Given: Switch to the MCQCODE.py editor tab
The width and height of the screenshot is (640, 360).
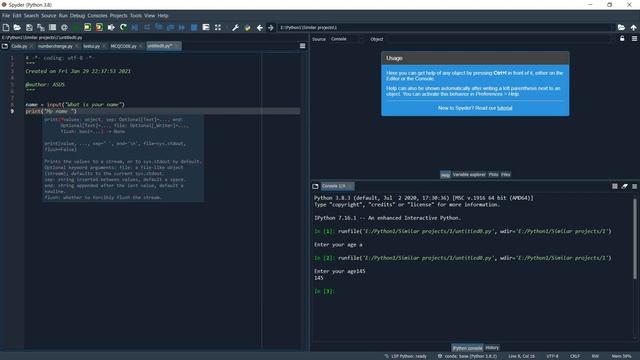Looking at the screenshot, I should 124,46.
